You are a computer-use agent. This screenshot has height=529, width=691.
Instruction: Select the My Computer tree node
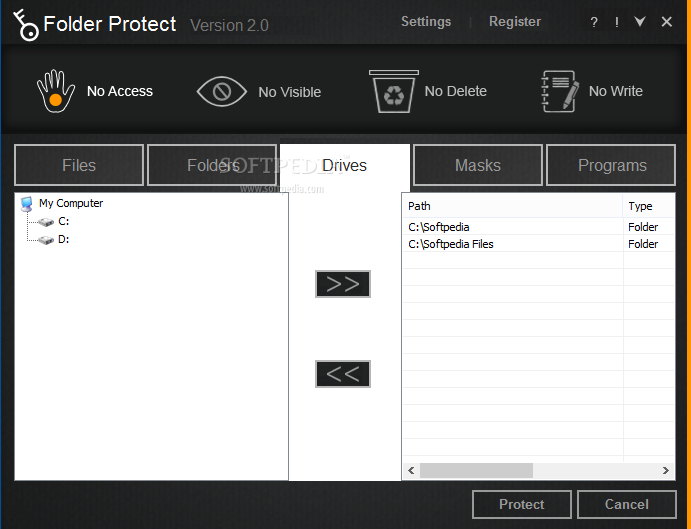[71, 203]
